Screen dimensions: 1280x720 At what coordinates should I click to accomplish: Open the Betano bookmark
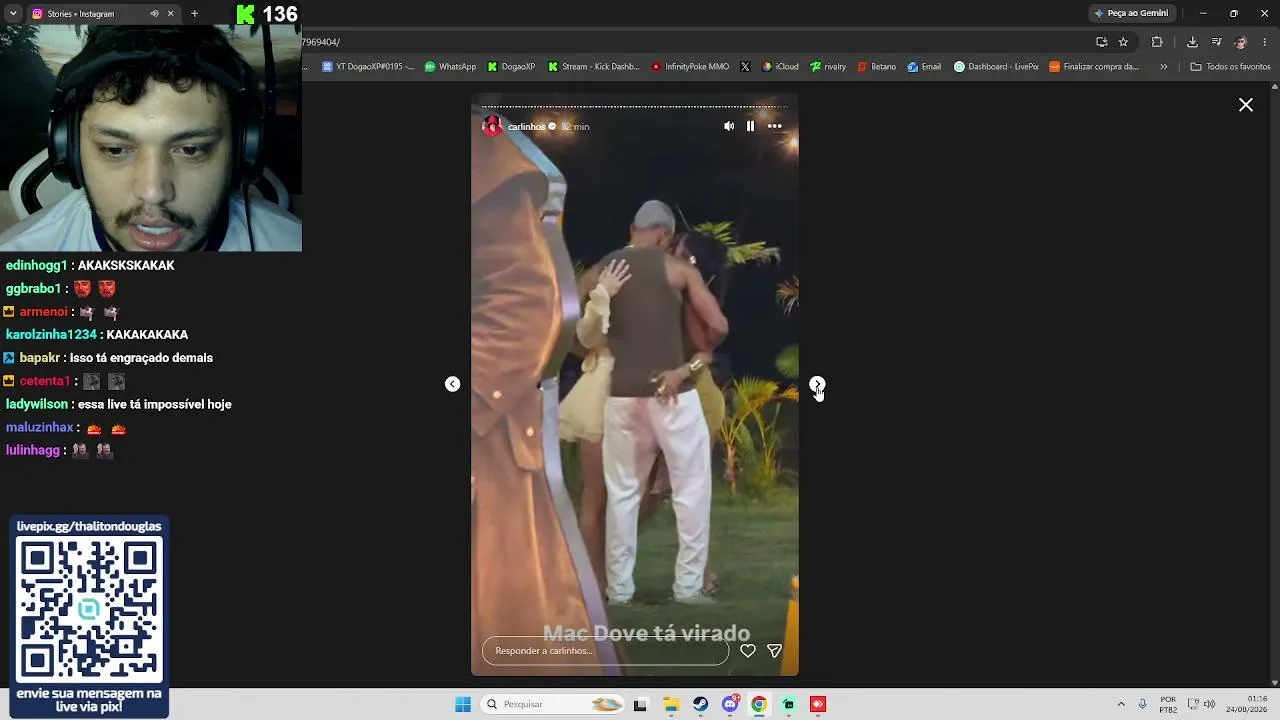(x=877, y=67)
